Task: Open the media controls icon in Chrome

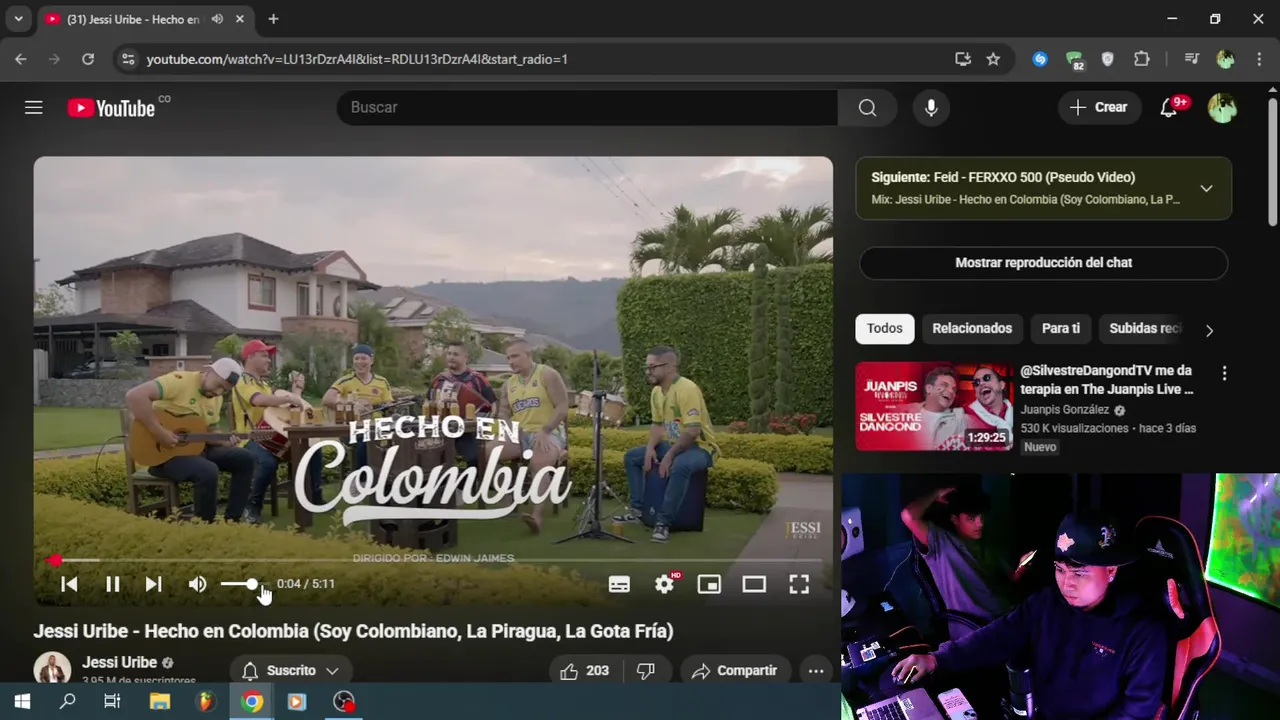Action: (x=1192, y=59)
